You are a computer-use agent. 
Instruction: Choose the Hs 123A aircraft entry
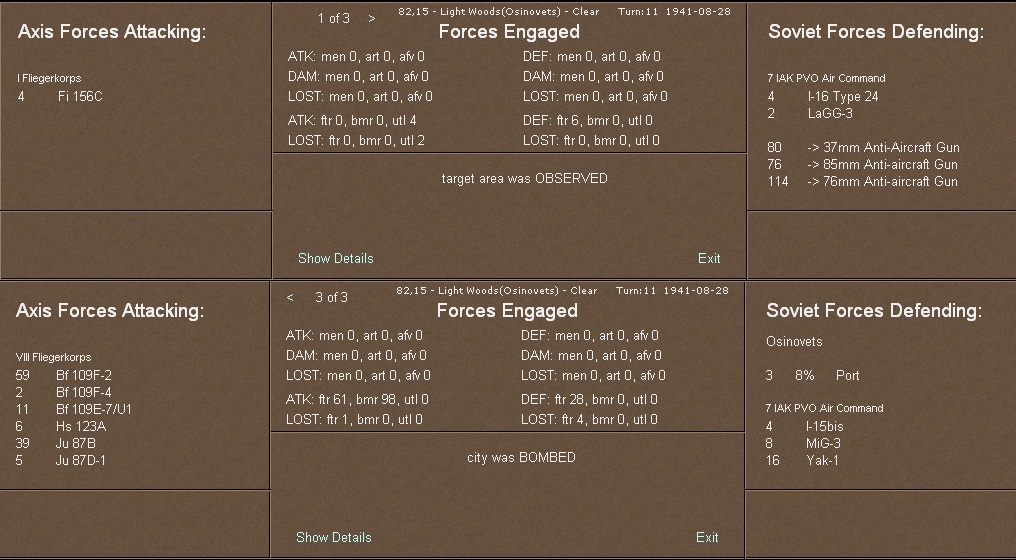pyautogui.click(x=81, y=426)
